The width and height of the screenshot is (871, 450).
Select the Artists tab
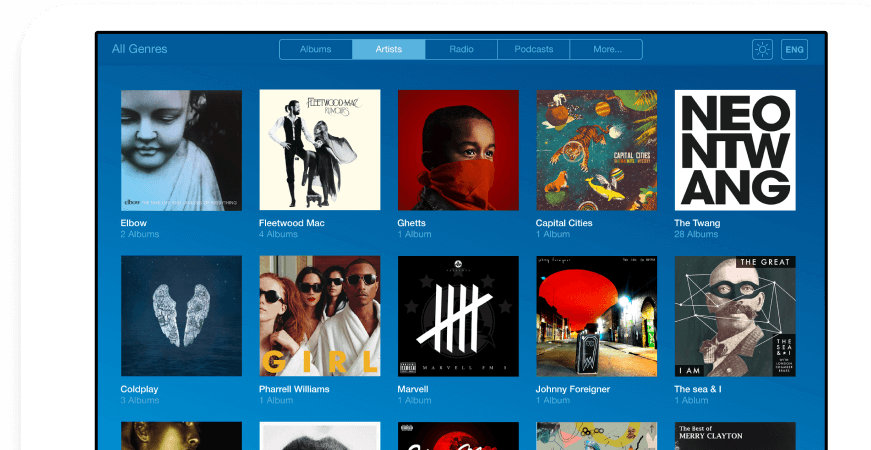(389, 49)
